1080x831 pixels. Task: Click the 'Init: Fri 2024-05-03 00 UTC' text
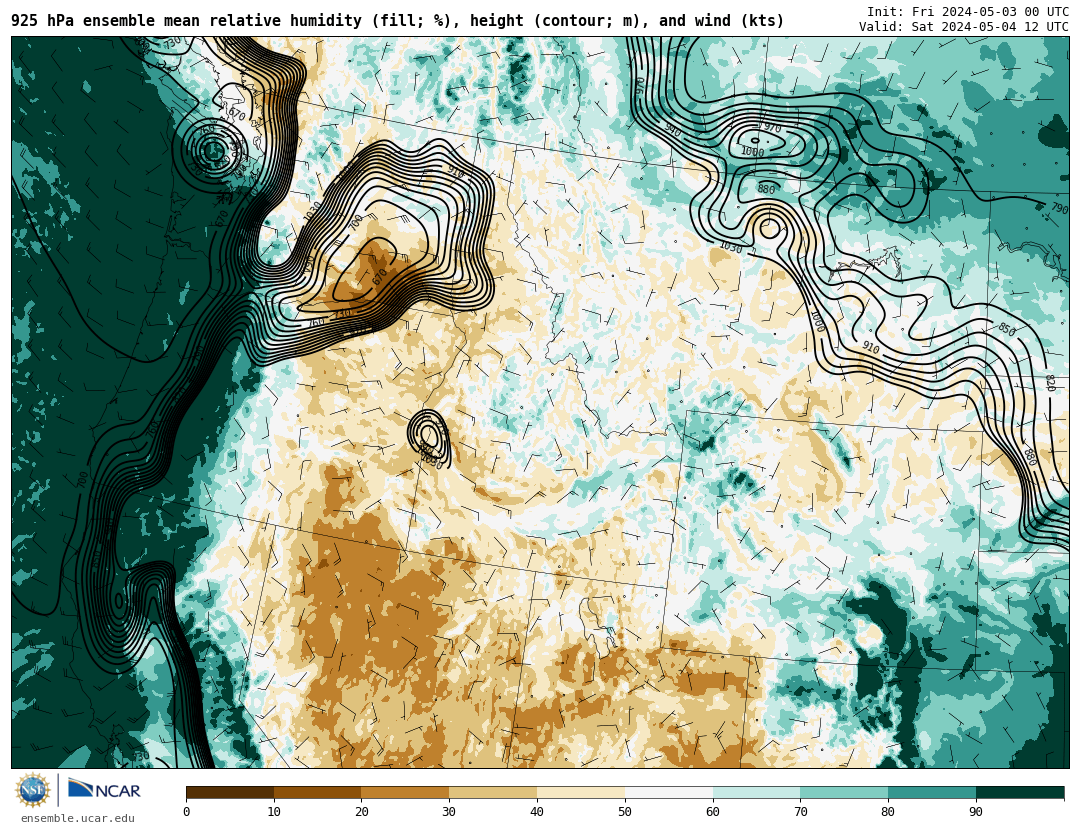click(x=968, y=12)
